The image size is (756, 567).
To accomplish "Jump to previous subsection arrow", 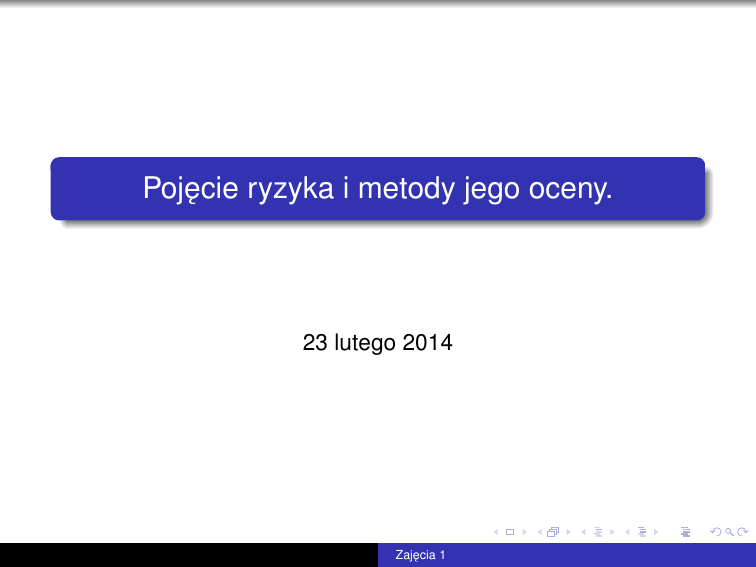I will point(583,533).
